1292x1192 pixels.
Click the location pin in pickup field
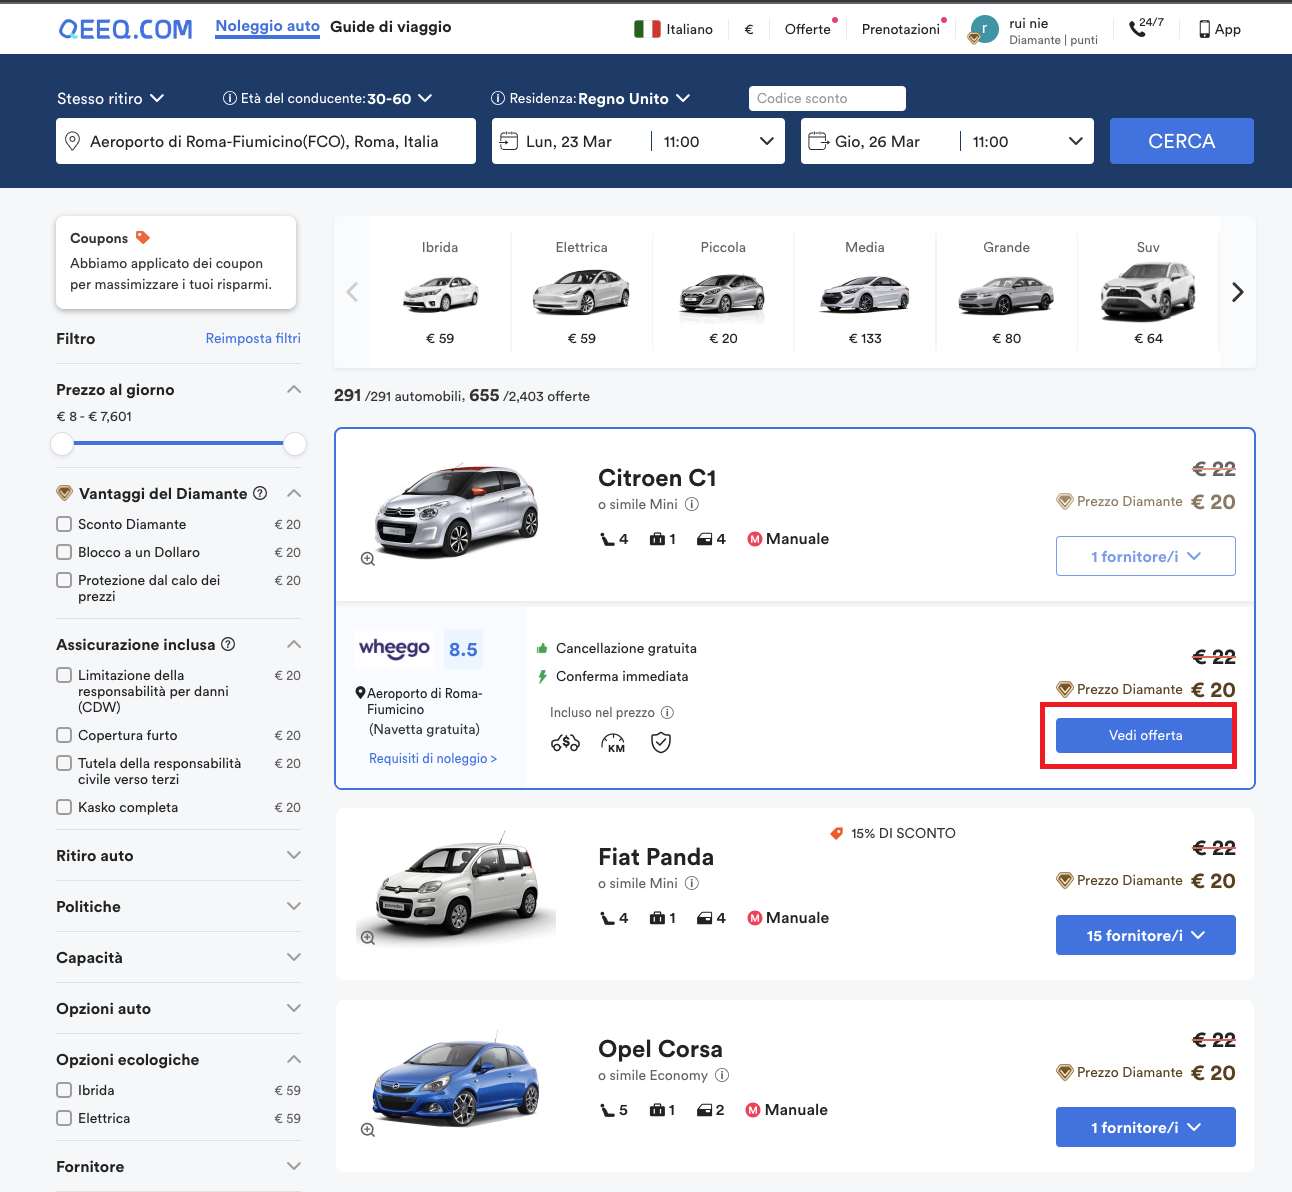click(72, 141)
